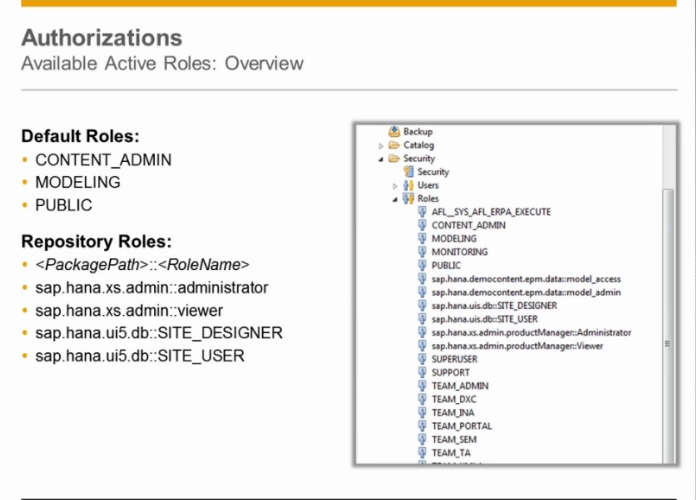Image resolution: width=696 pixels, height=500 pixels.
Task: Click the 'Available Active Roles: Overview' subtitle
Action: [162, 63]
